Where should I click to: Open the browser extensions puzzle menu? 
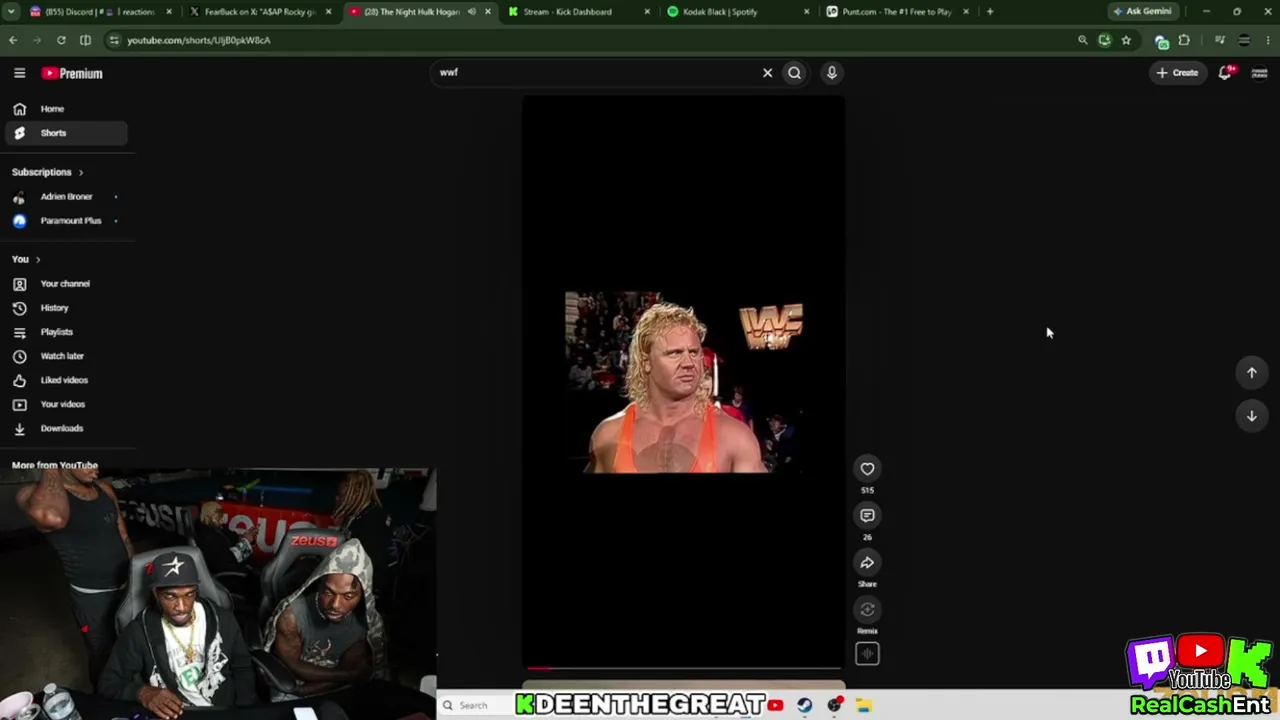point(1184,40)
